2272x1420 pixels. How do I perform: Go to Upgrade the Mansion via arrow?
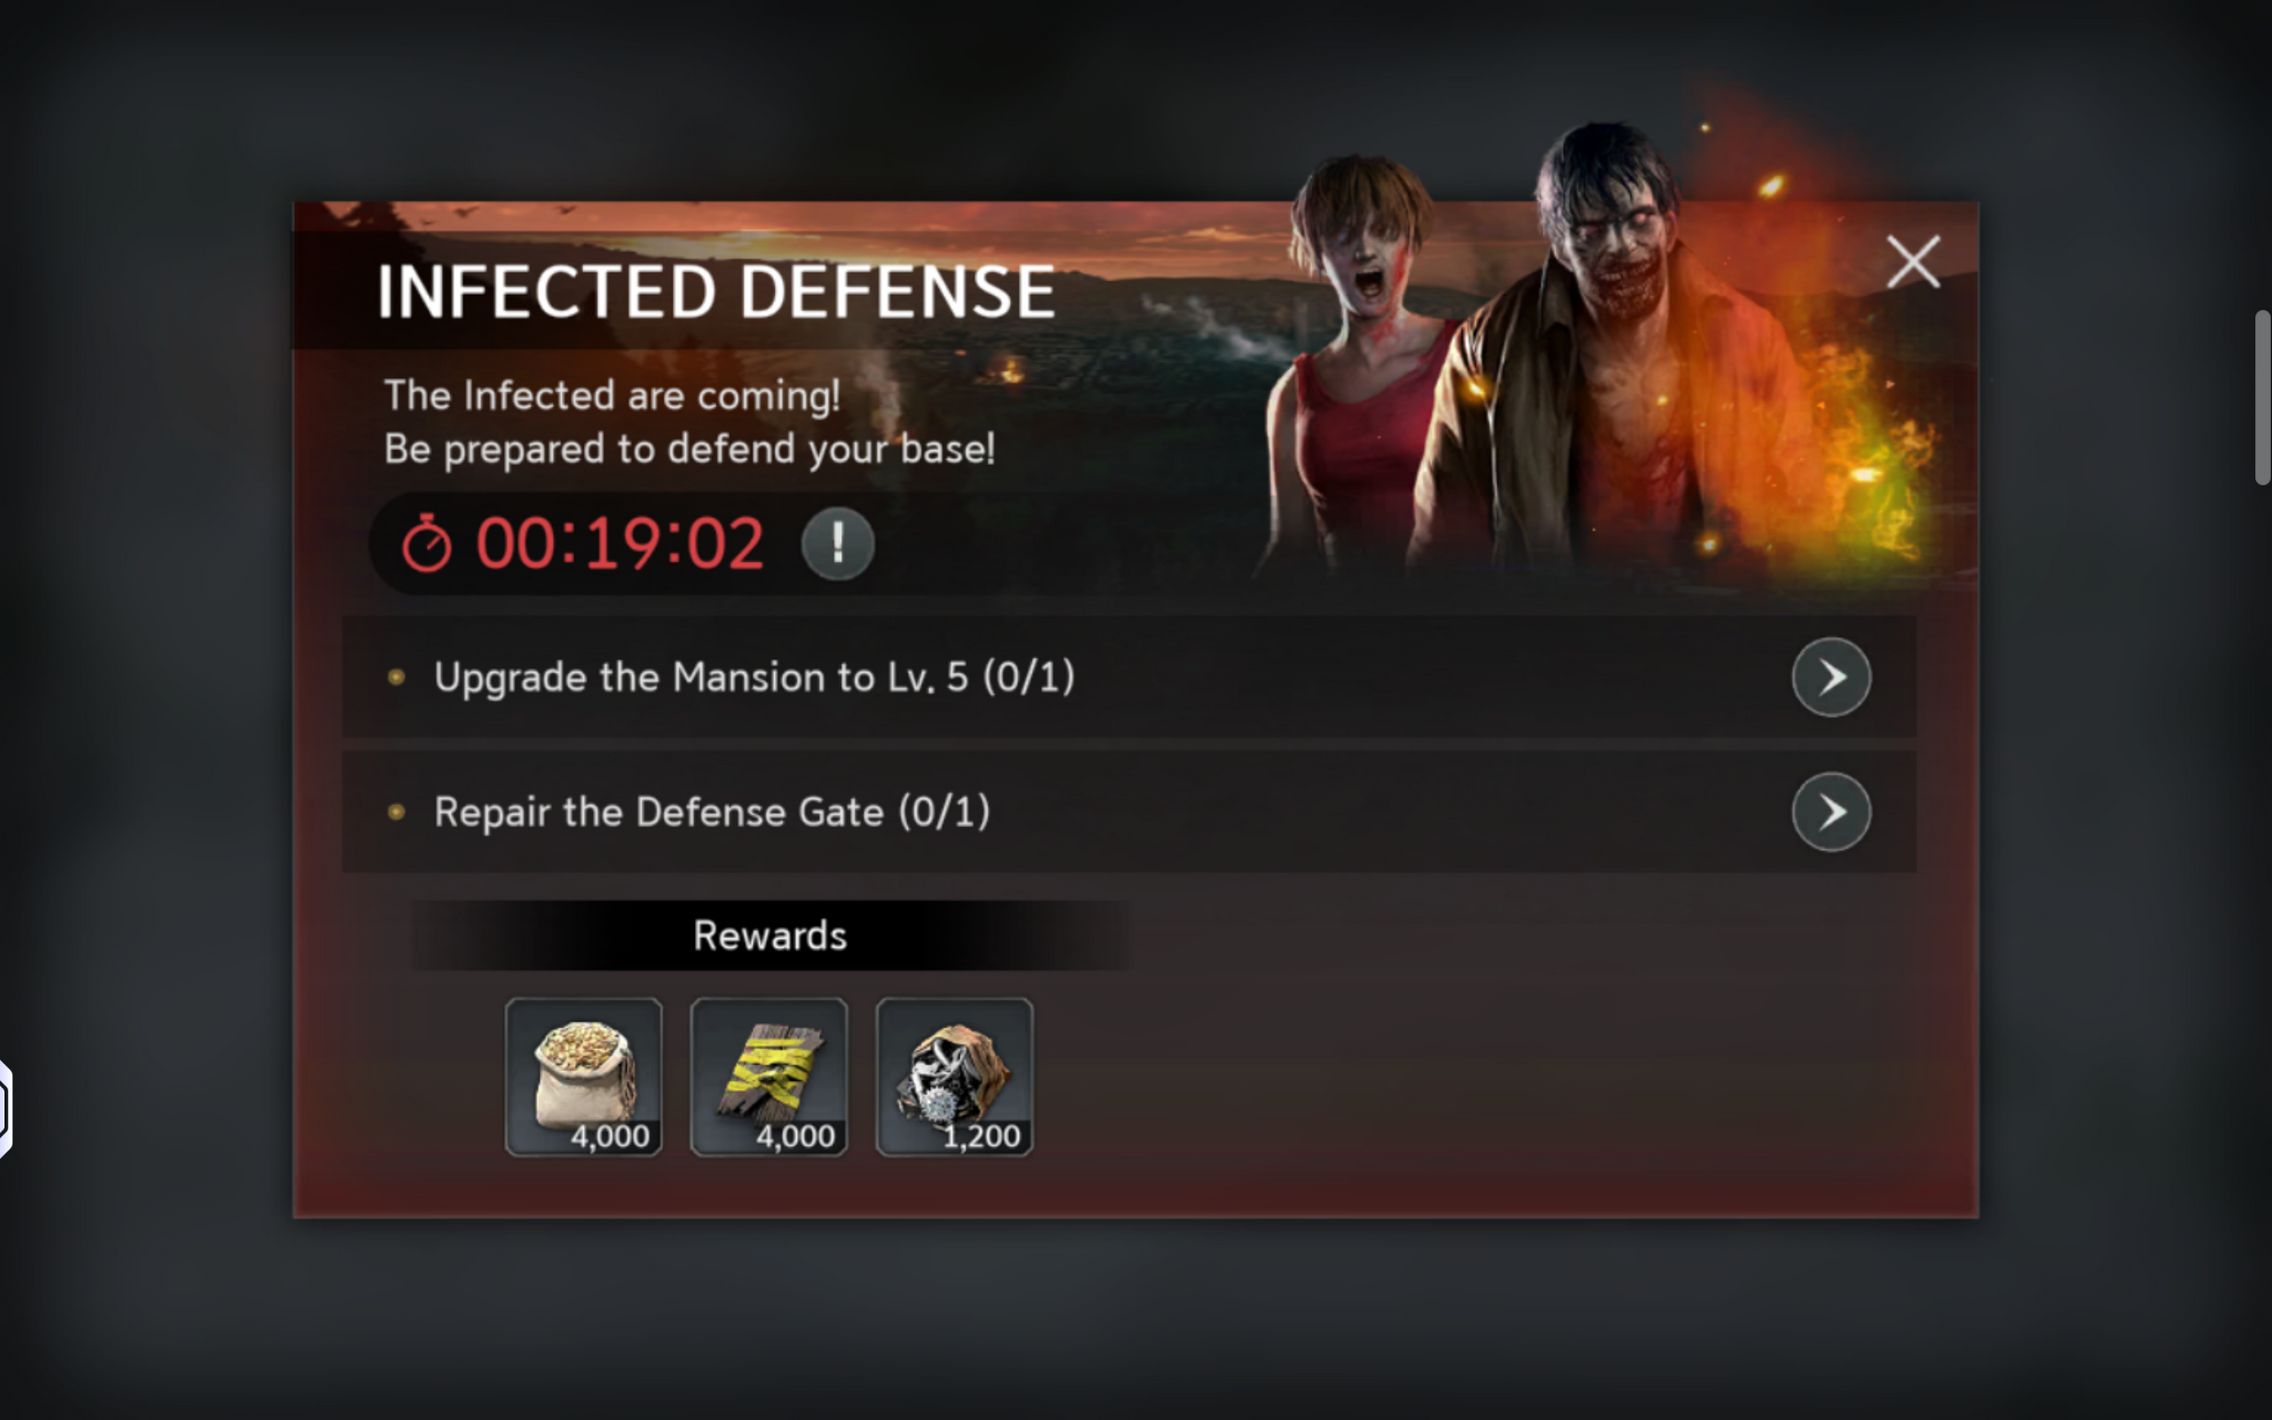(1831, 677)
